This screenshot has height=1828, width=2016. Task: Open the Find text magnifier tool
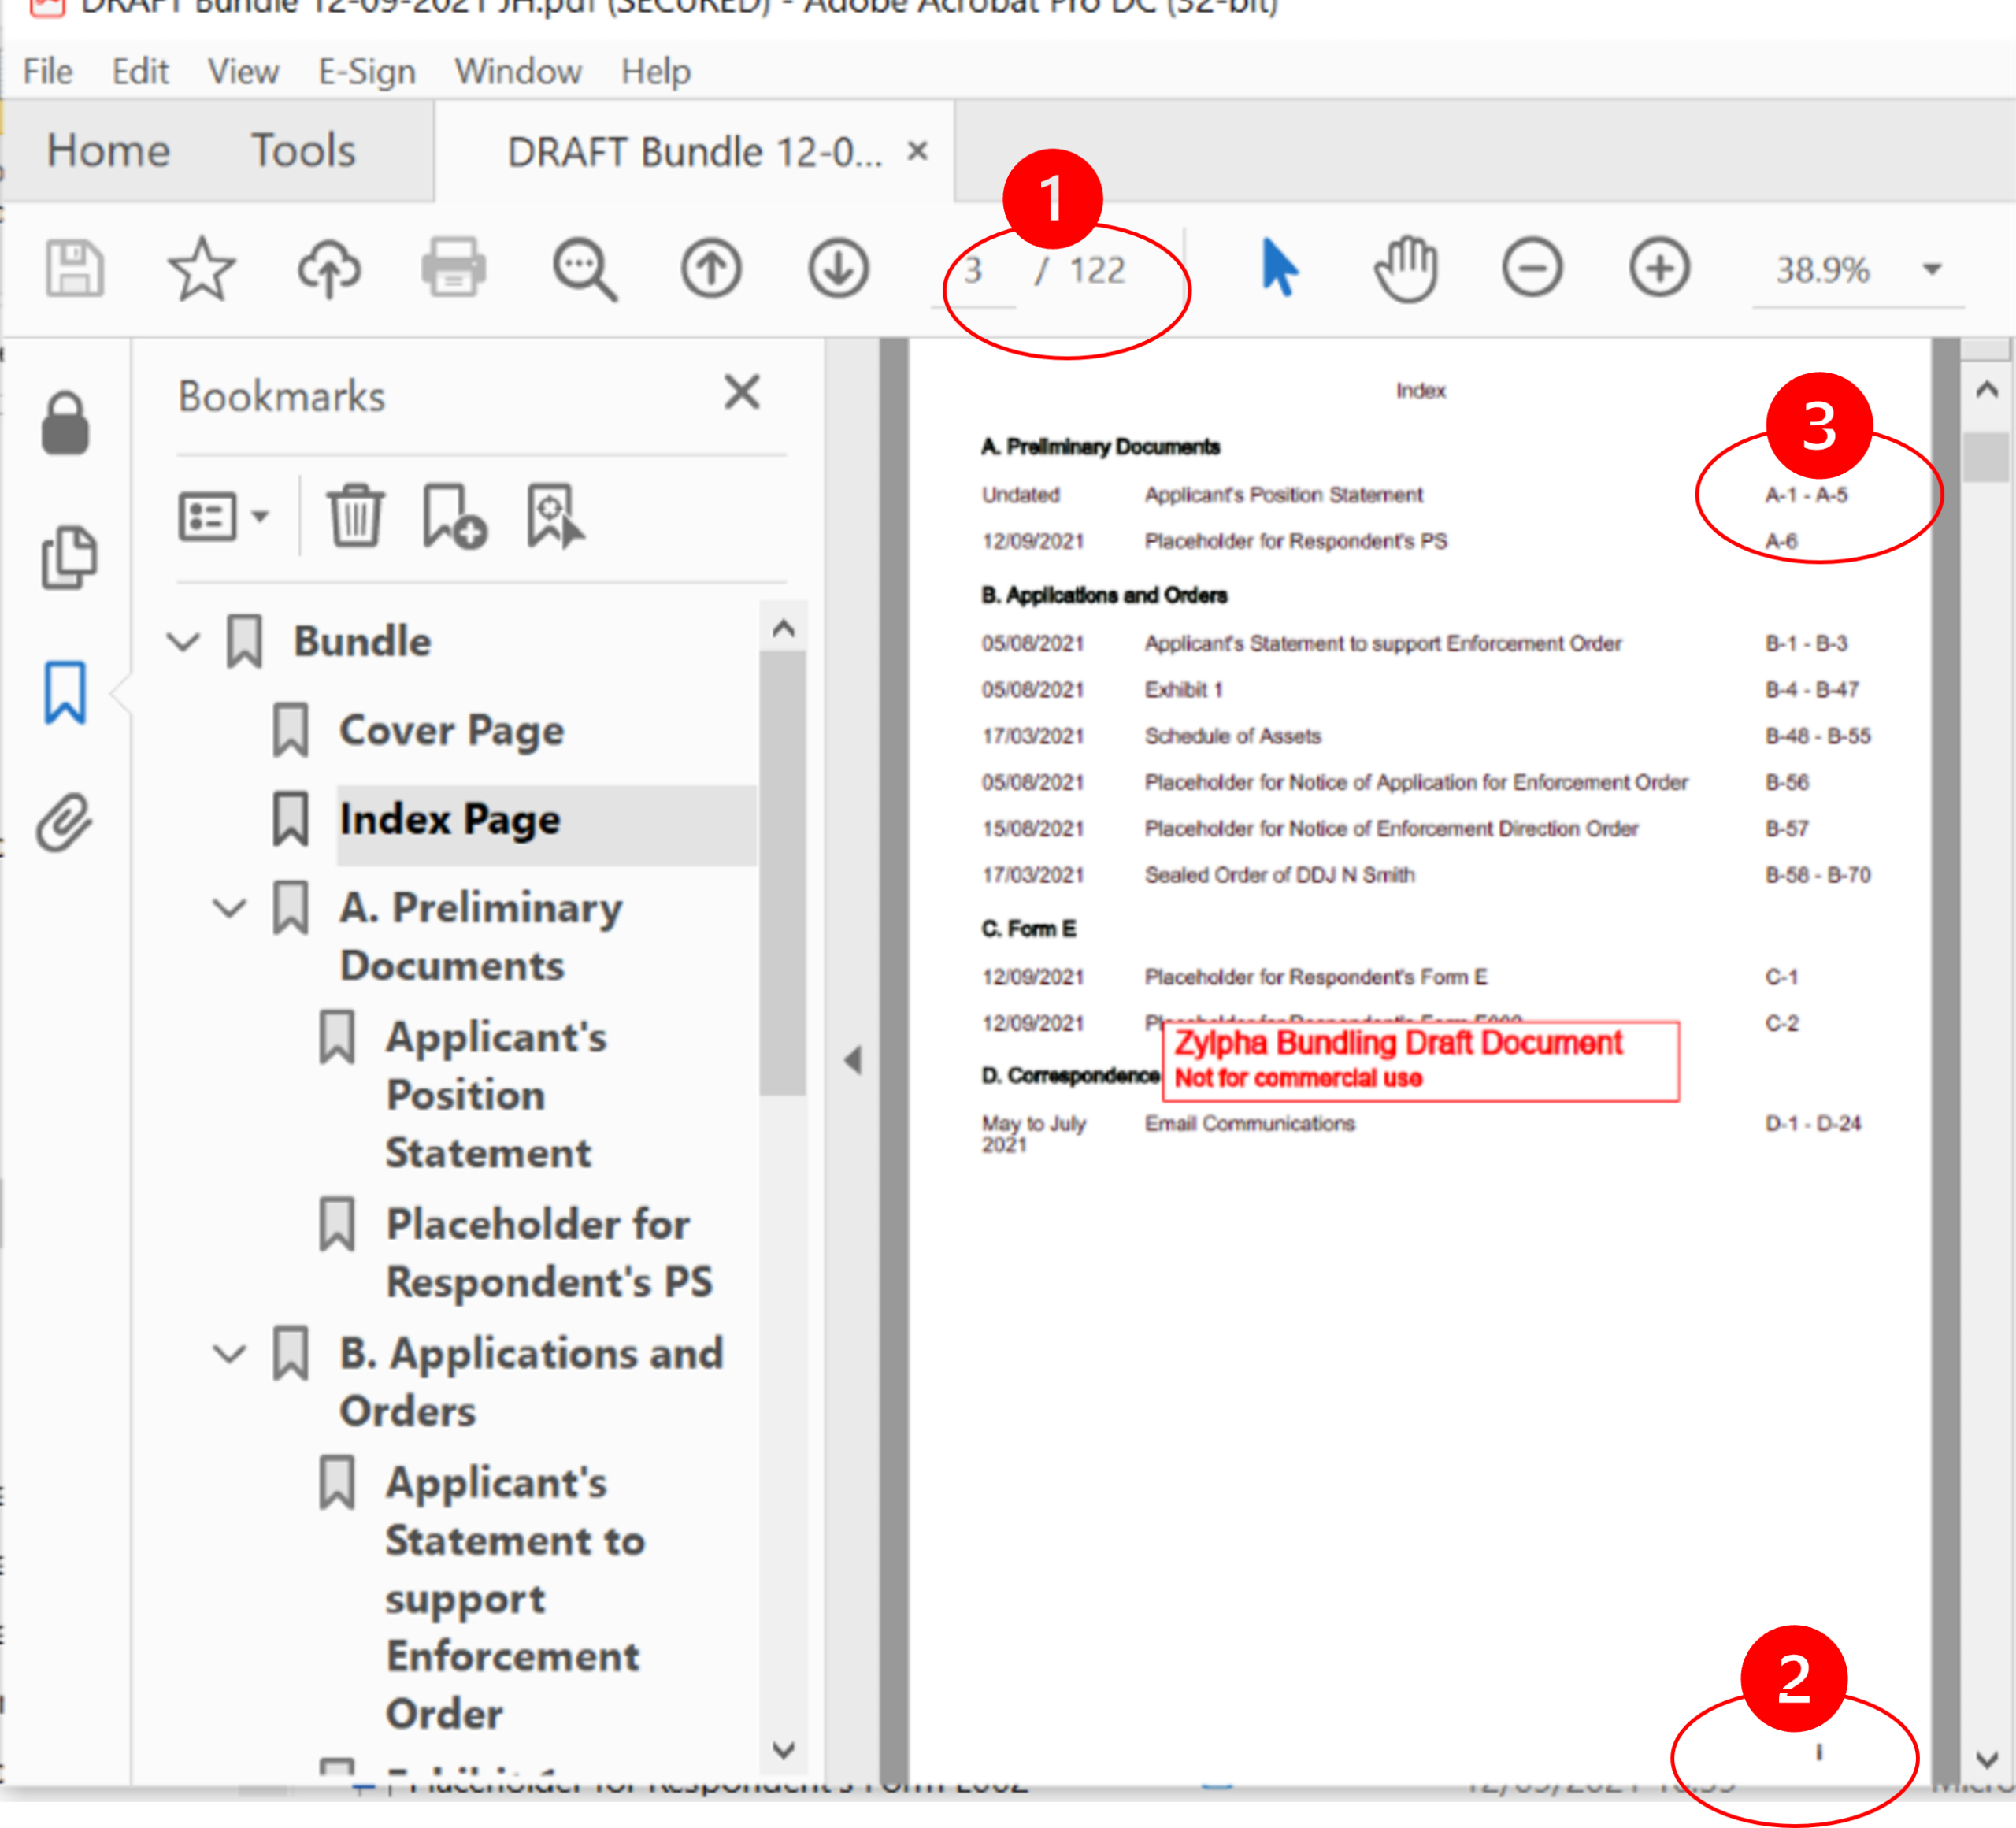point(585,269)
